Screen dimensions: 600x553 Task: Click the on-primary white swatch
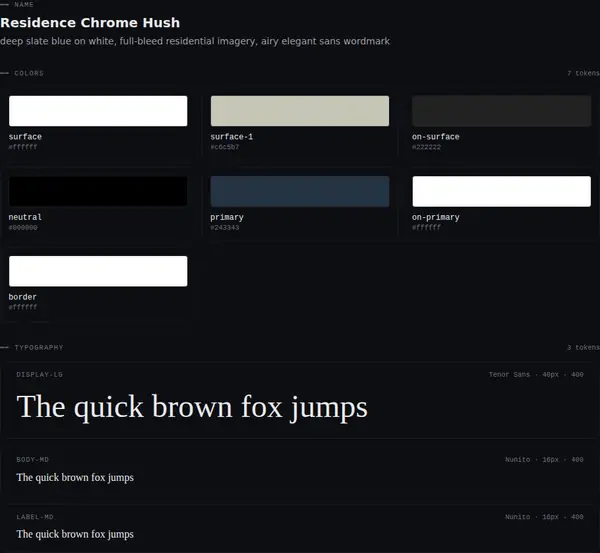[x=501, y=191]
